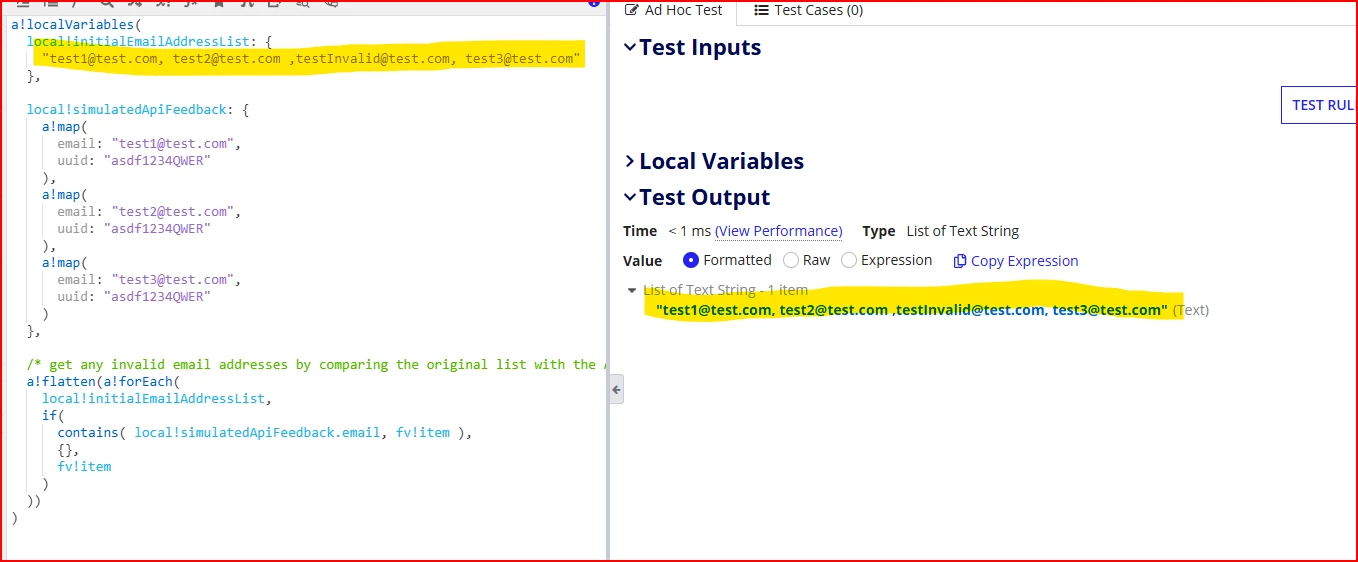Click the "< 1 ms" time value
The width and height of the screenshot is (1358, 562).
tap(689, 231)
